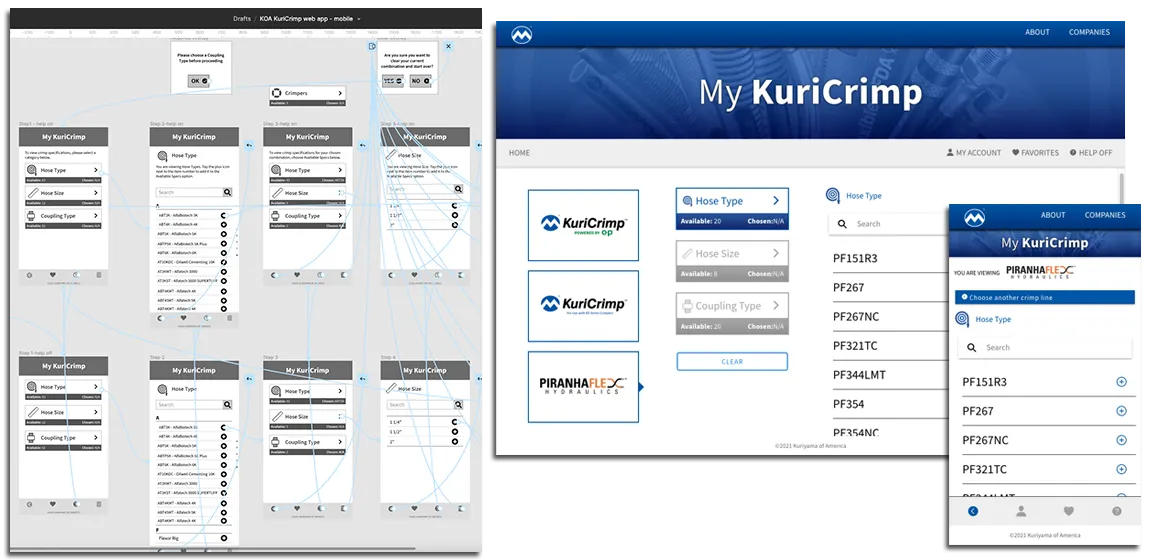Image resolution: width=1152 pixels, height=560 pixels.
Task: Close the clear-combination wireframe dialog with the X icon
Action: click(448, 46)
